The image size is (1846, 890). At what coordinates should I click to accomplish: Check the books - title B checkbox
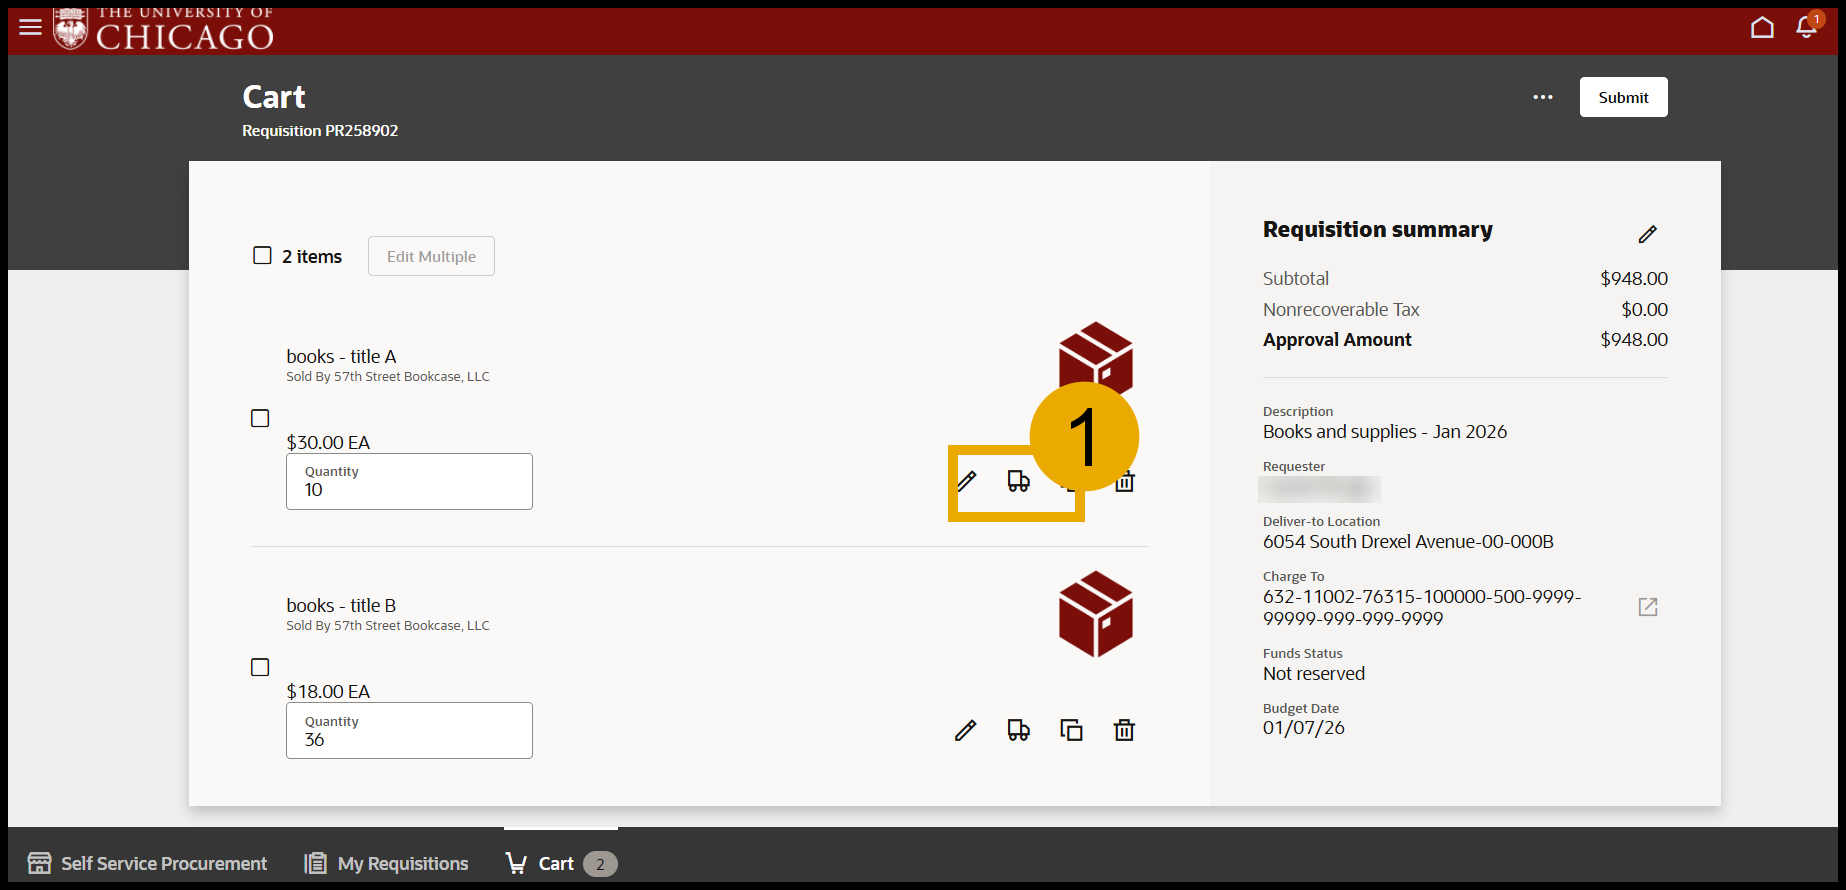[x=260, y=667]
